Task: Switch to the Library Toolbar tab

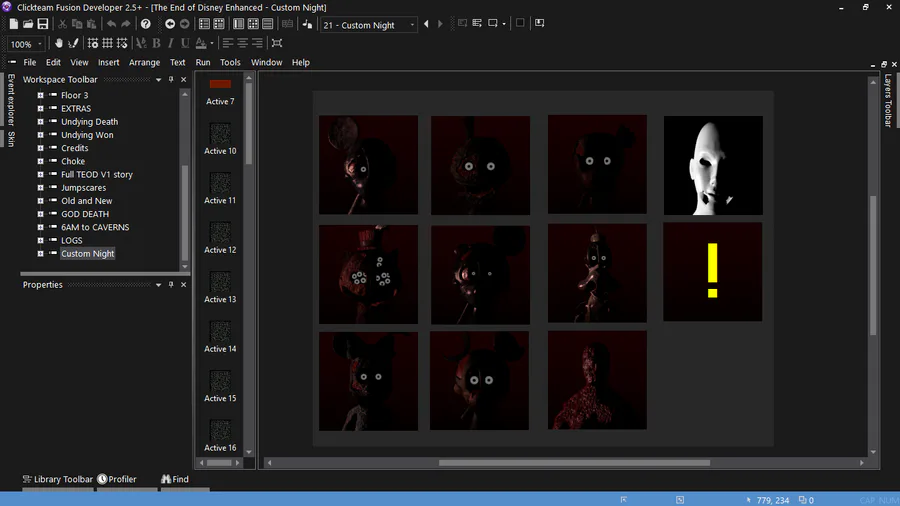Action: (57, 479)
